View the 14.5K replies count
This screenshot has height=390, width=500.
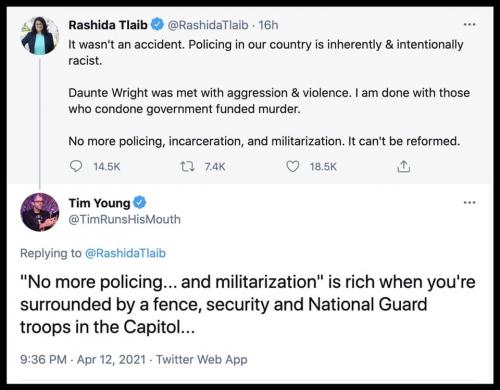[x=107, y=167]
